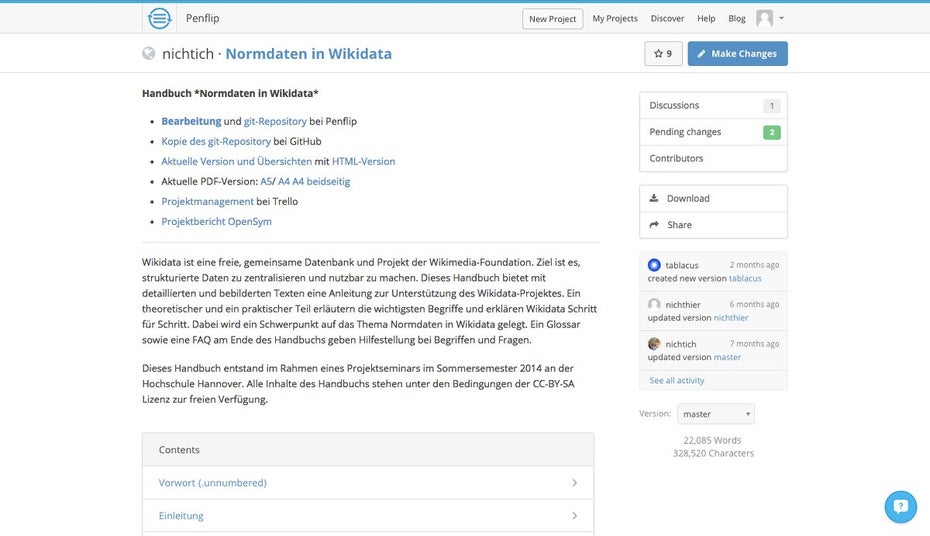The image size is (930, 536).
Task: Click the Penflip logo icon
Action: [x=159, y=18]
